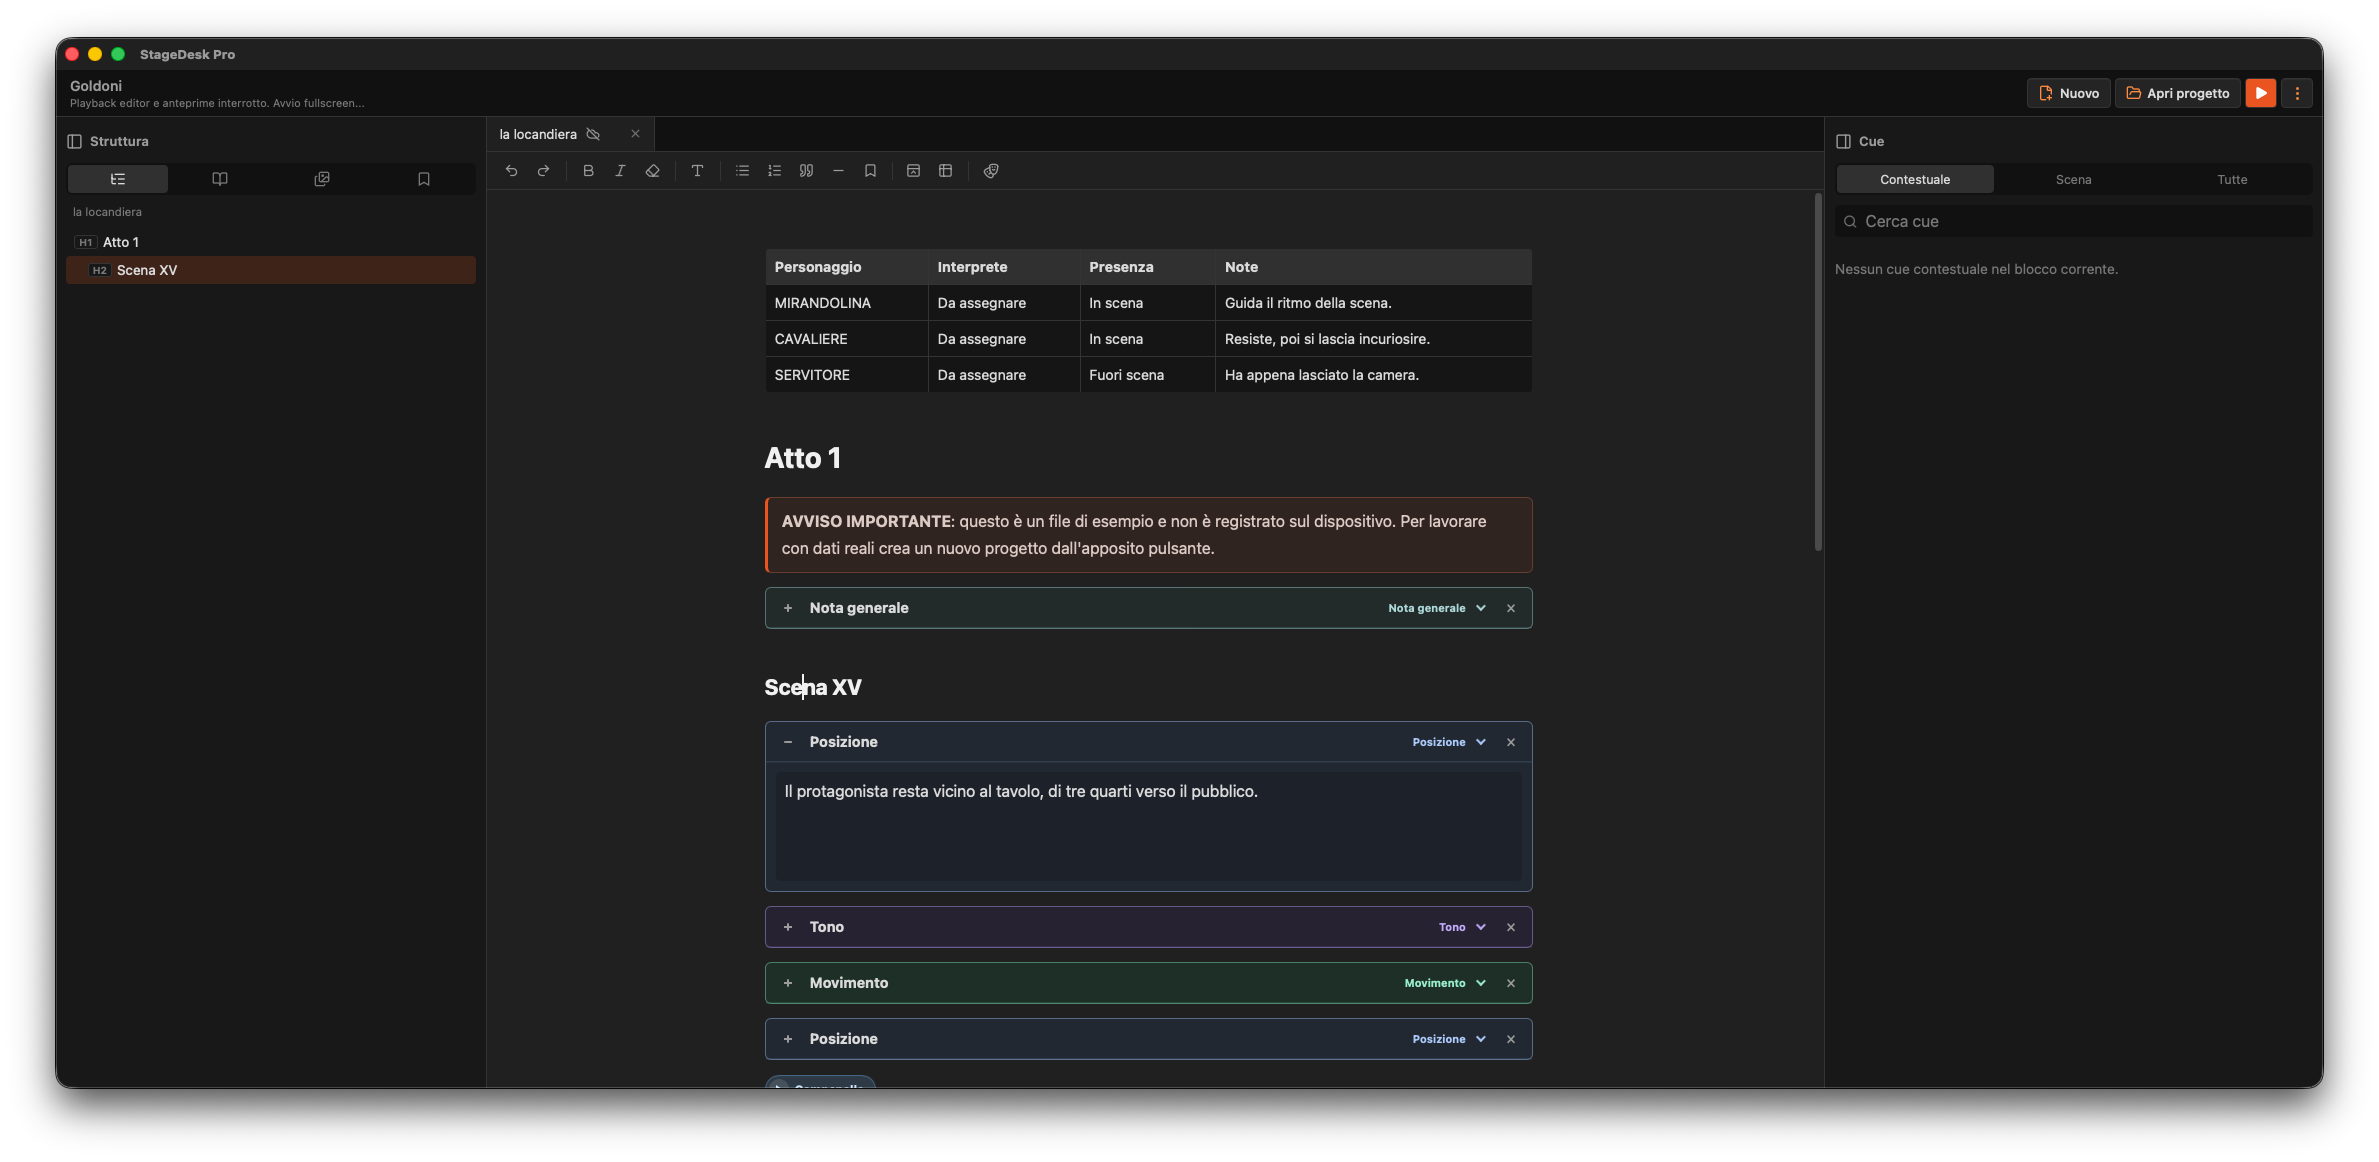Expand the collapsed Posizione block below Movimento

click(x=788, y=1039)
